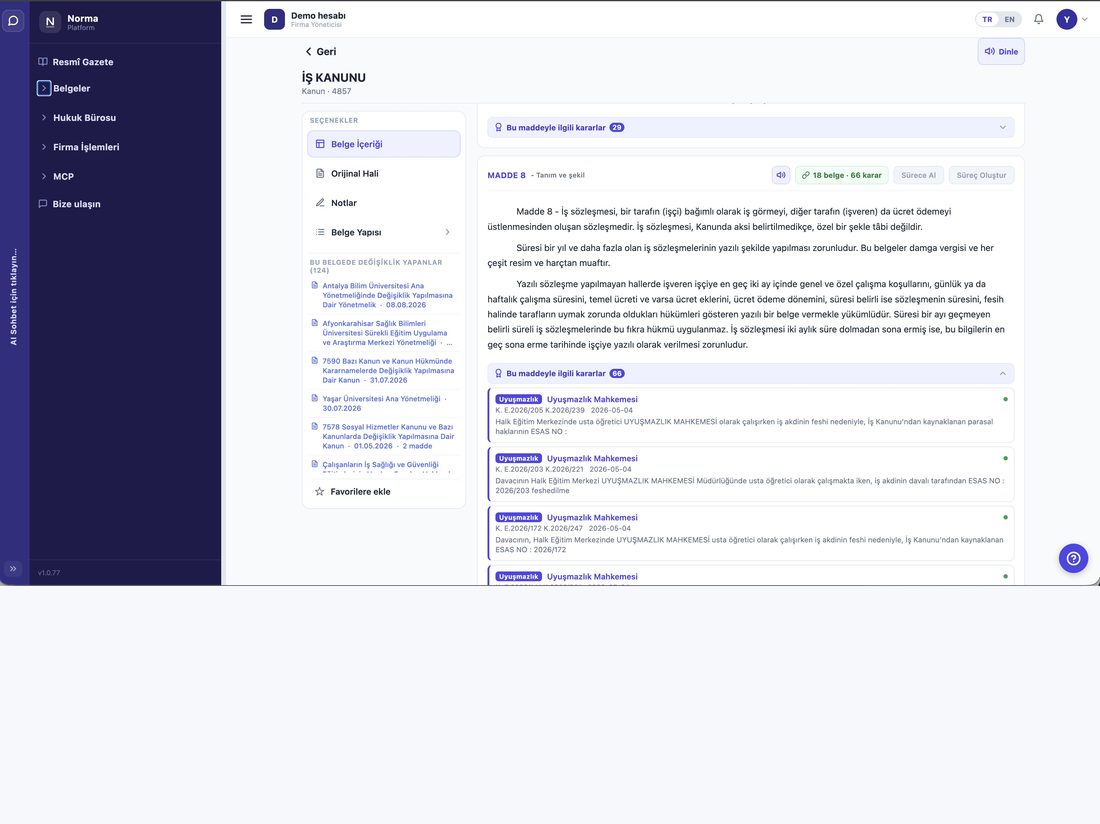
Task: Click Uyuşmazlık tag on E.2026/172 decision
Action: point(518,518)
